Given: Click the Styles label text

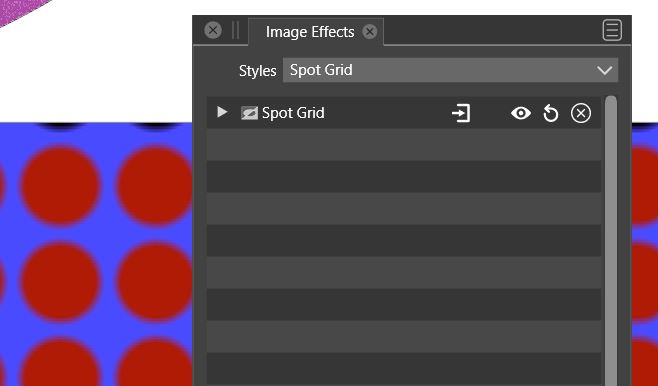Looking at the screenshot, I should pos(257,71).
